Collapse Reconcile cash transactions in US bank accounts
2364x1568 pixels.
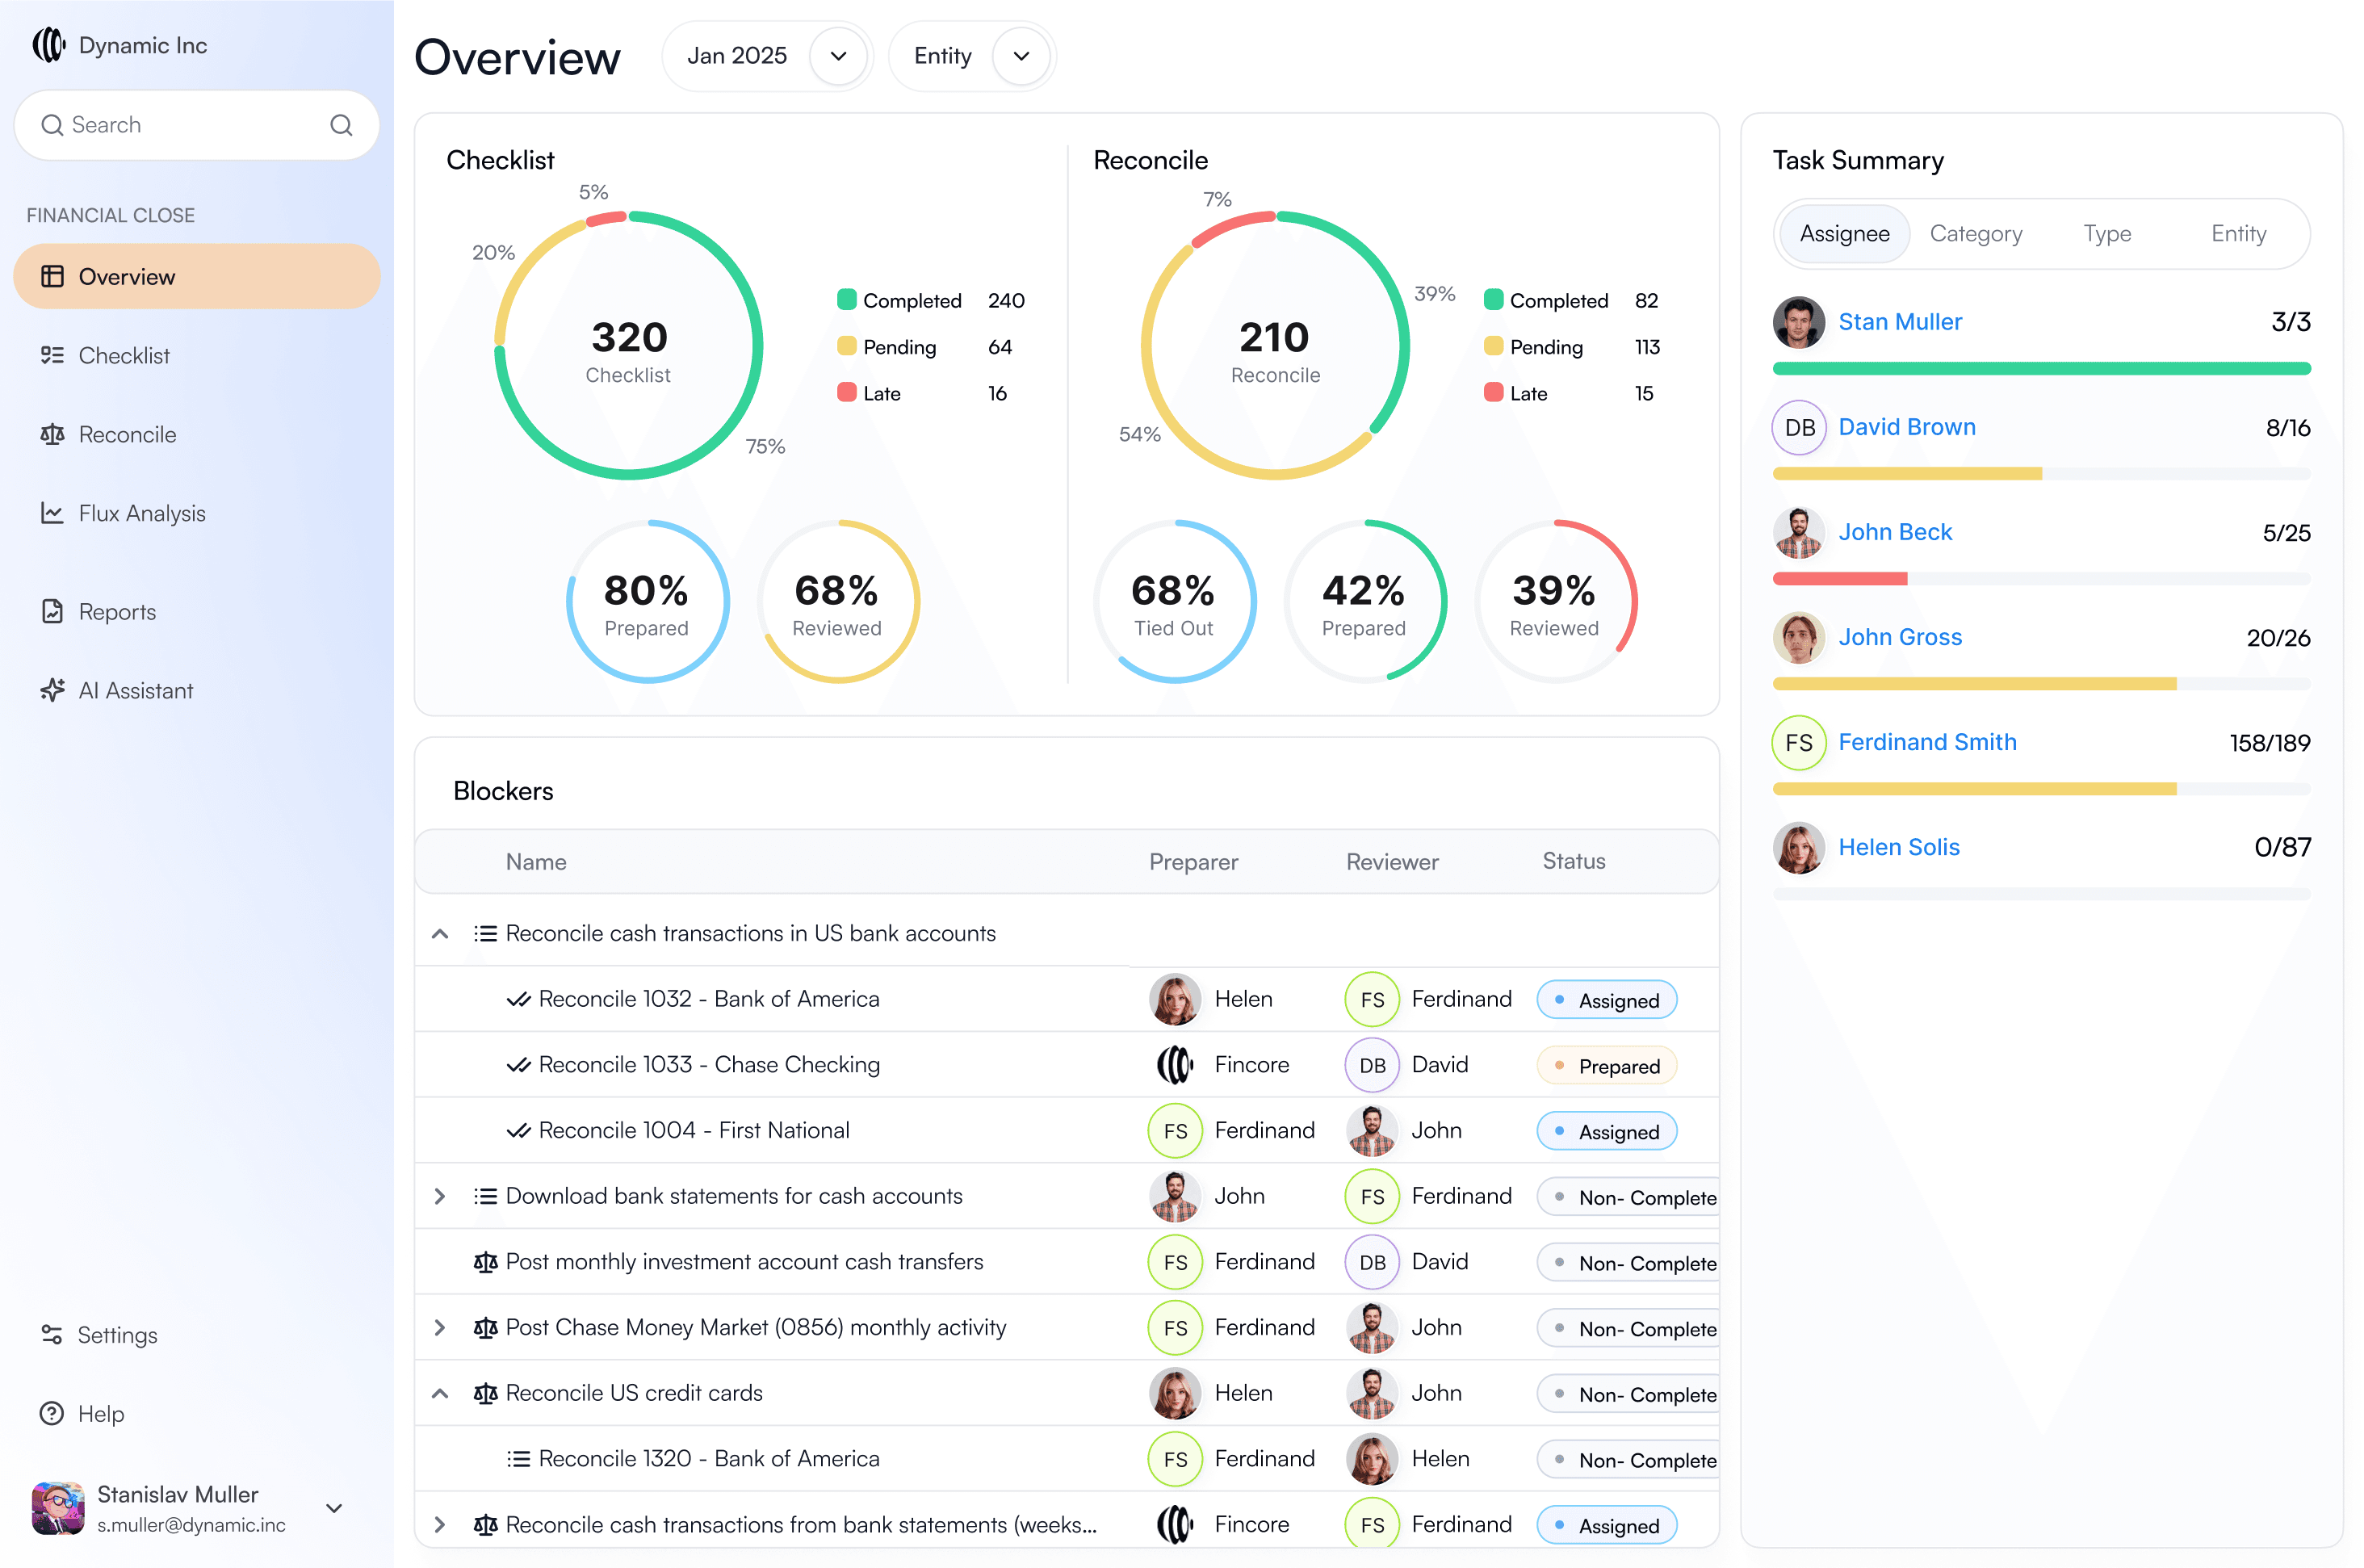click(x=439, y=933)
